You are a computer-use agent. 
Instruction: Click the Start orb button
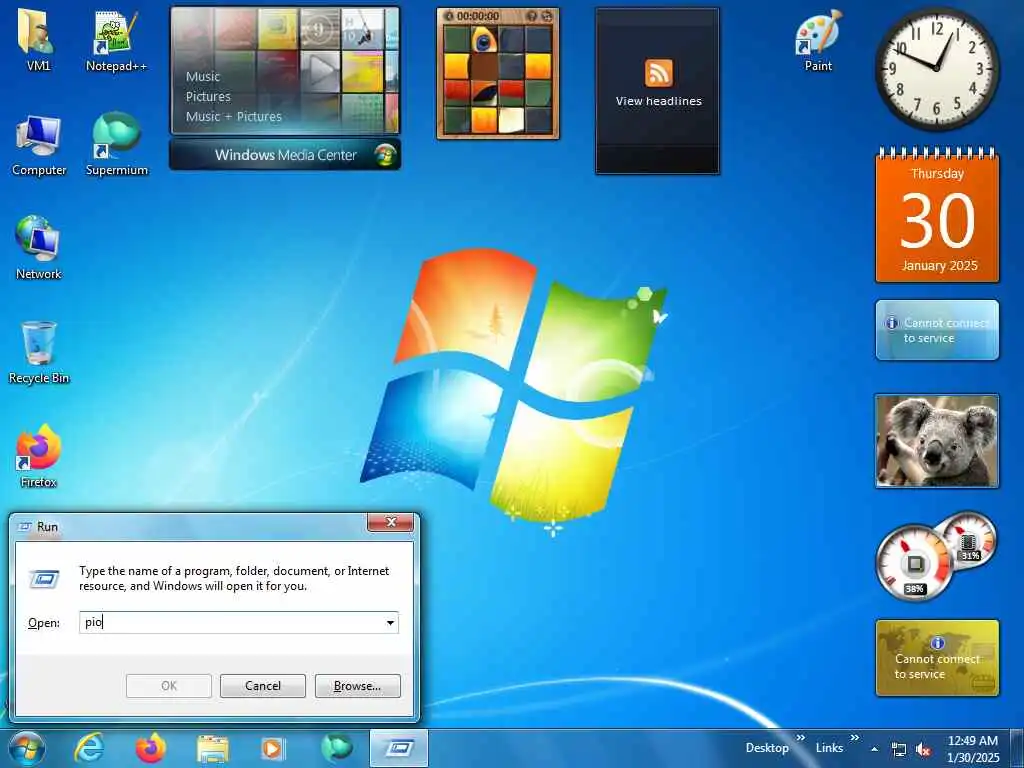click(26, 748)
